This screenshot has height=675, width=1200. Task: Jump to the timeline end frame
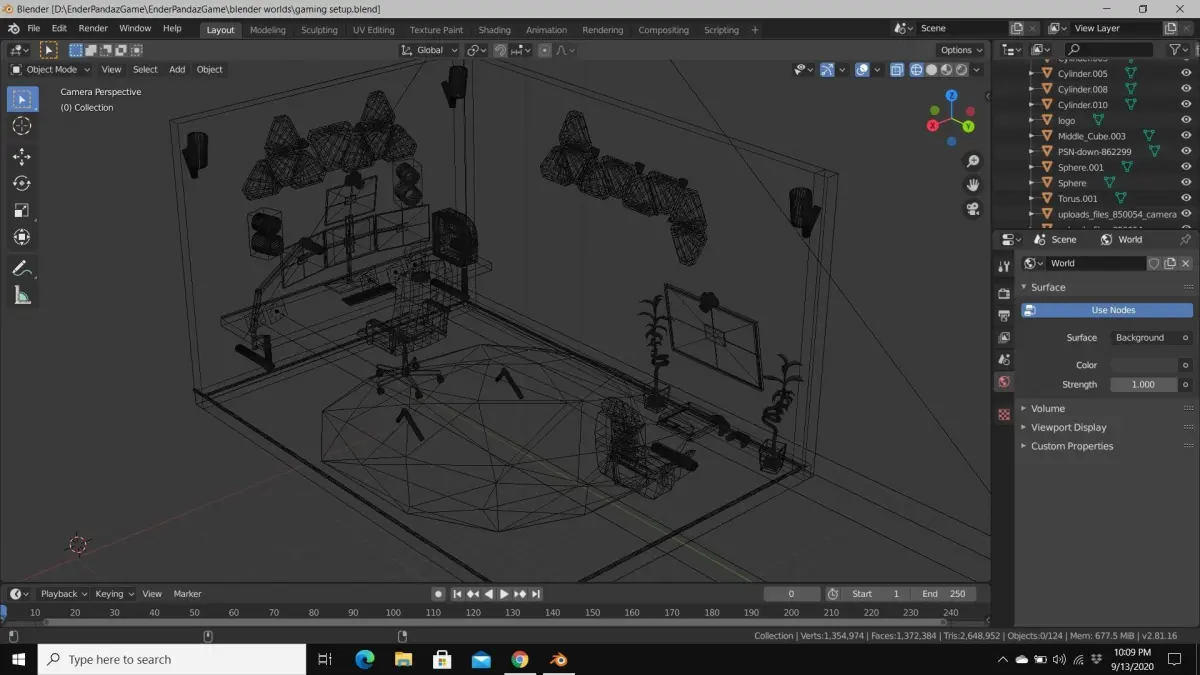536,594
